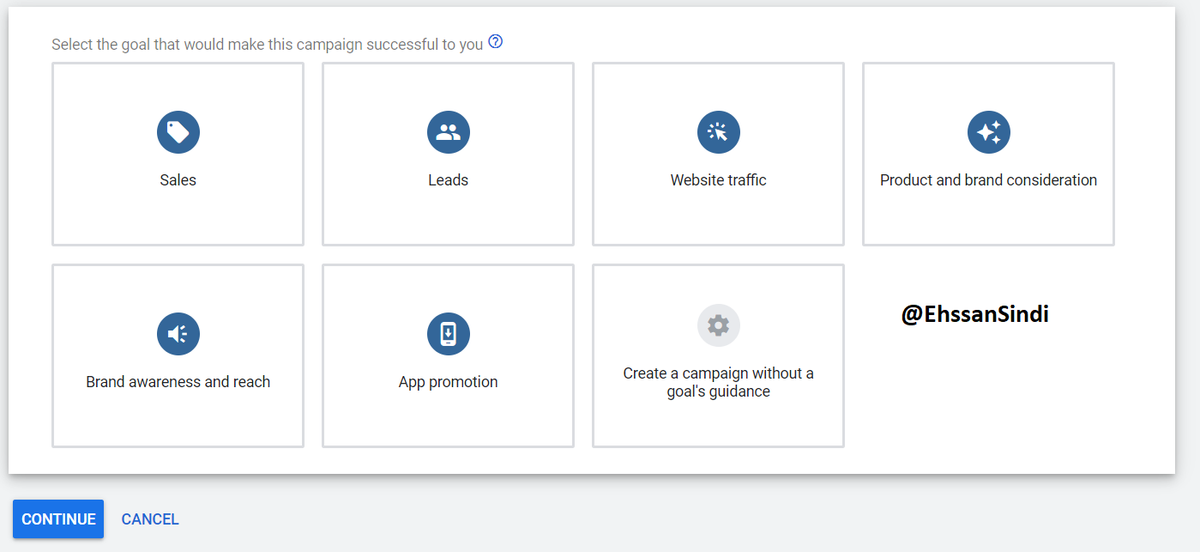1200x552 pixels.
Task: Click the Continue button
Action: (58, 519)
